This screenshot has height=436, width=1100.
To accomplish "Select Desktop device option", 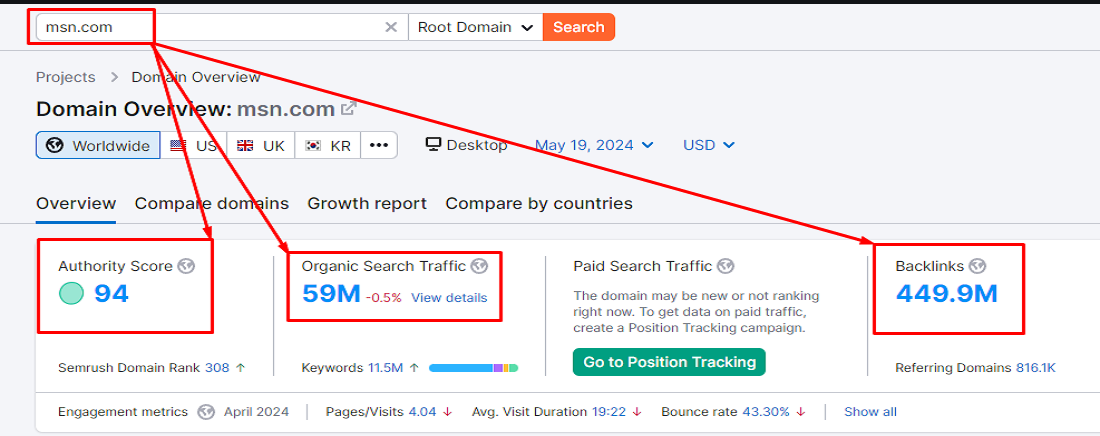I will coord(467,145).
